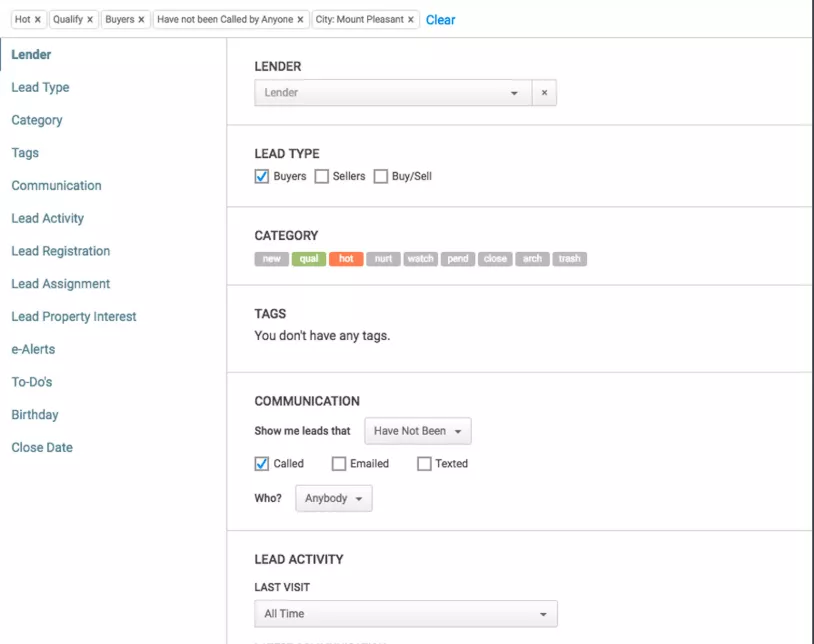Uncheck the Buyers lead type checkbox
The height and width of the screenshot is (644, 814).
[x=262, y=177]
